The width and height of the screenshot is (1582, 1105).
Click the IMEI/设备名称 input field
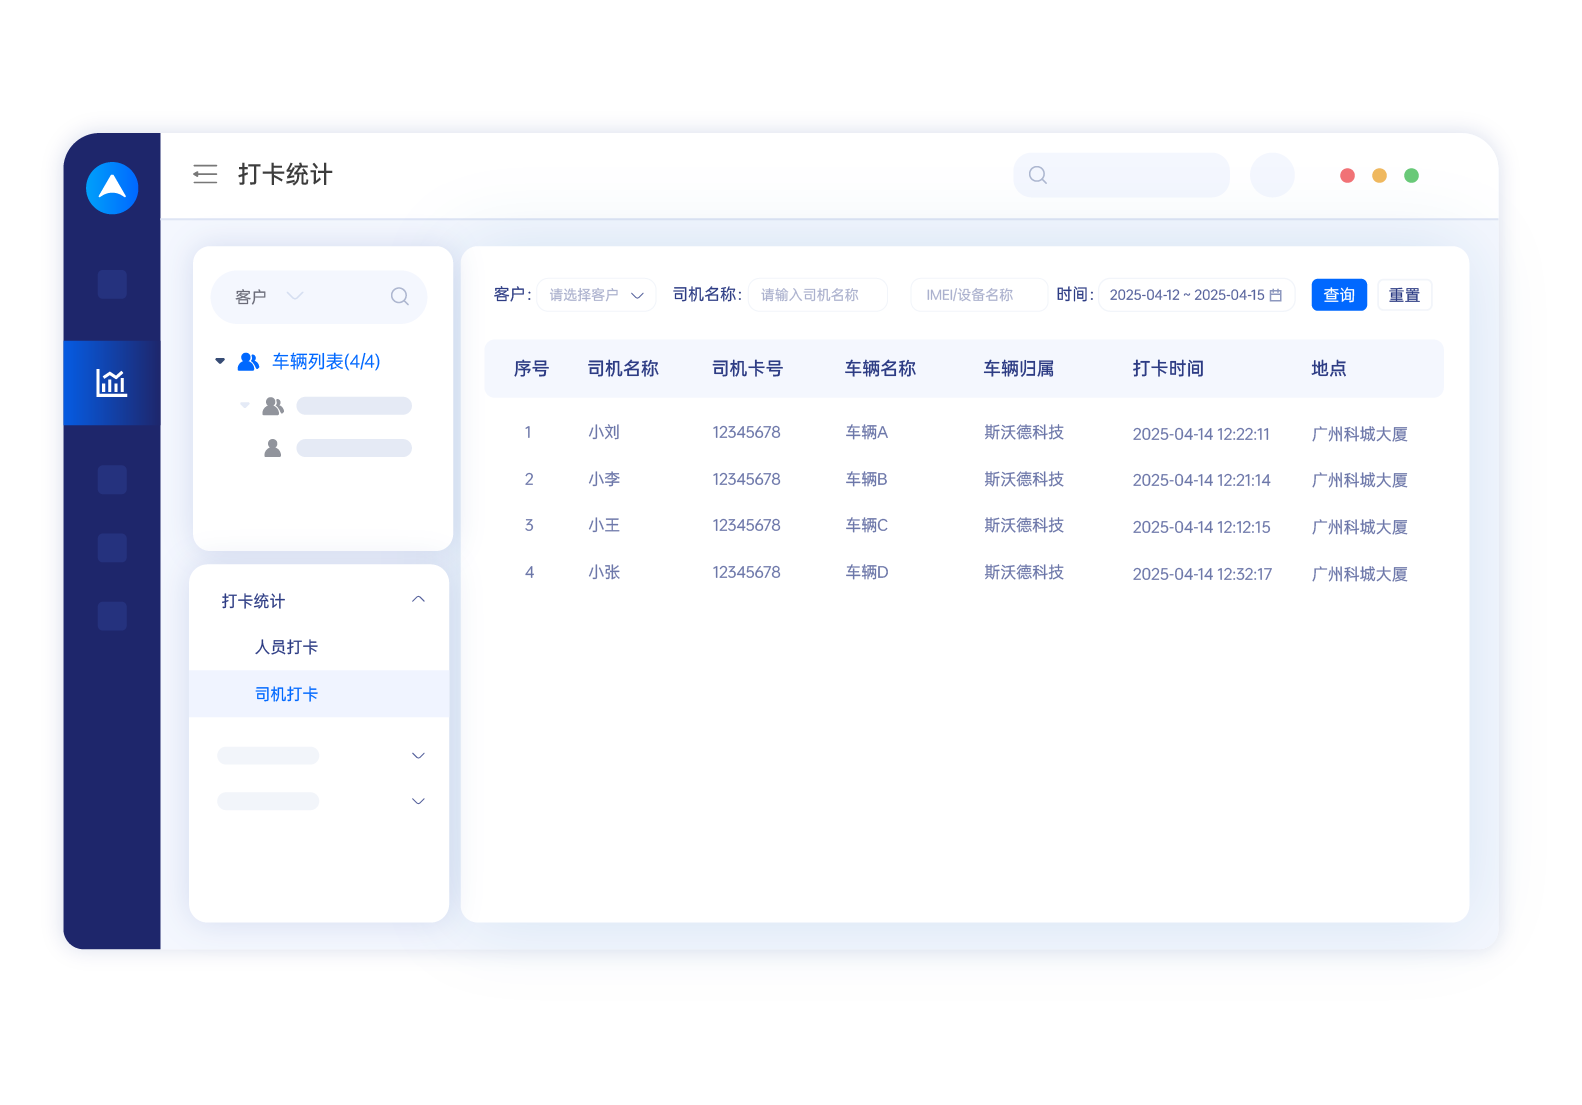click(x=977, y=295)
